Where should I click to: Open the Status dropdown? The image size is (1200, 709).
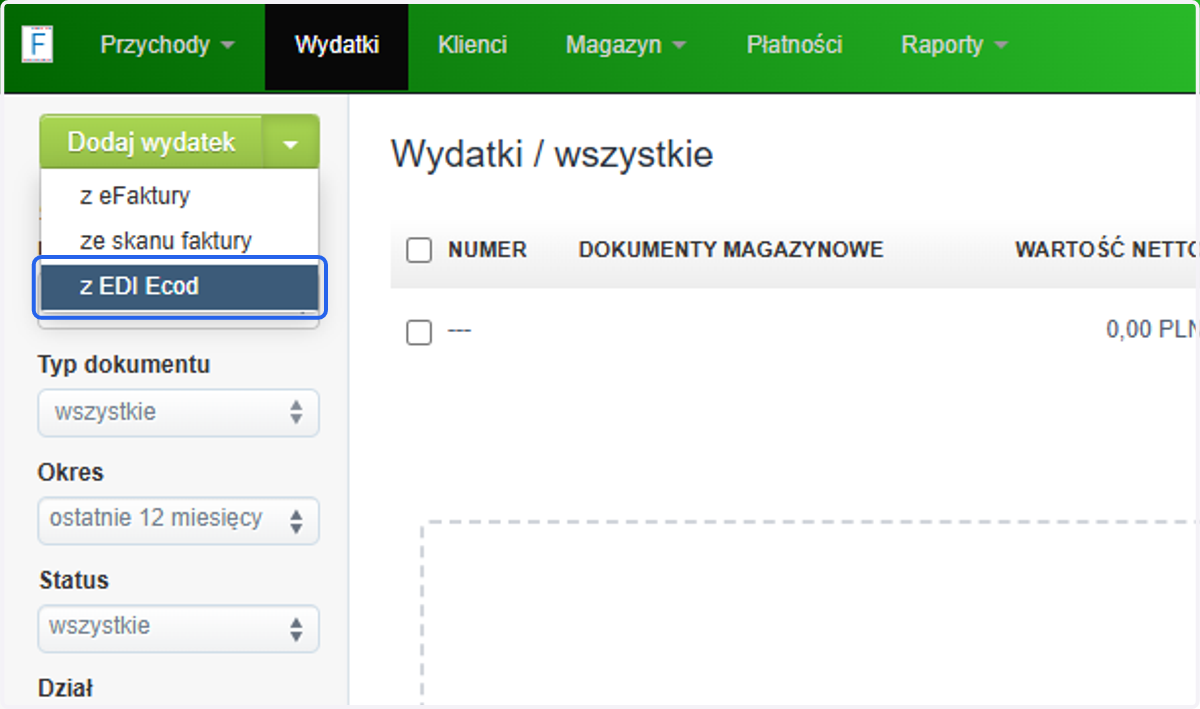178,627
